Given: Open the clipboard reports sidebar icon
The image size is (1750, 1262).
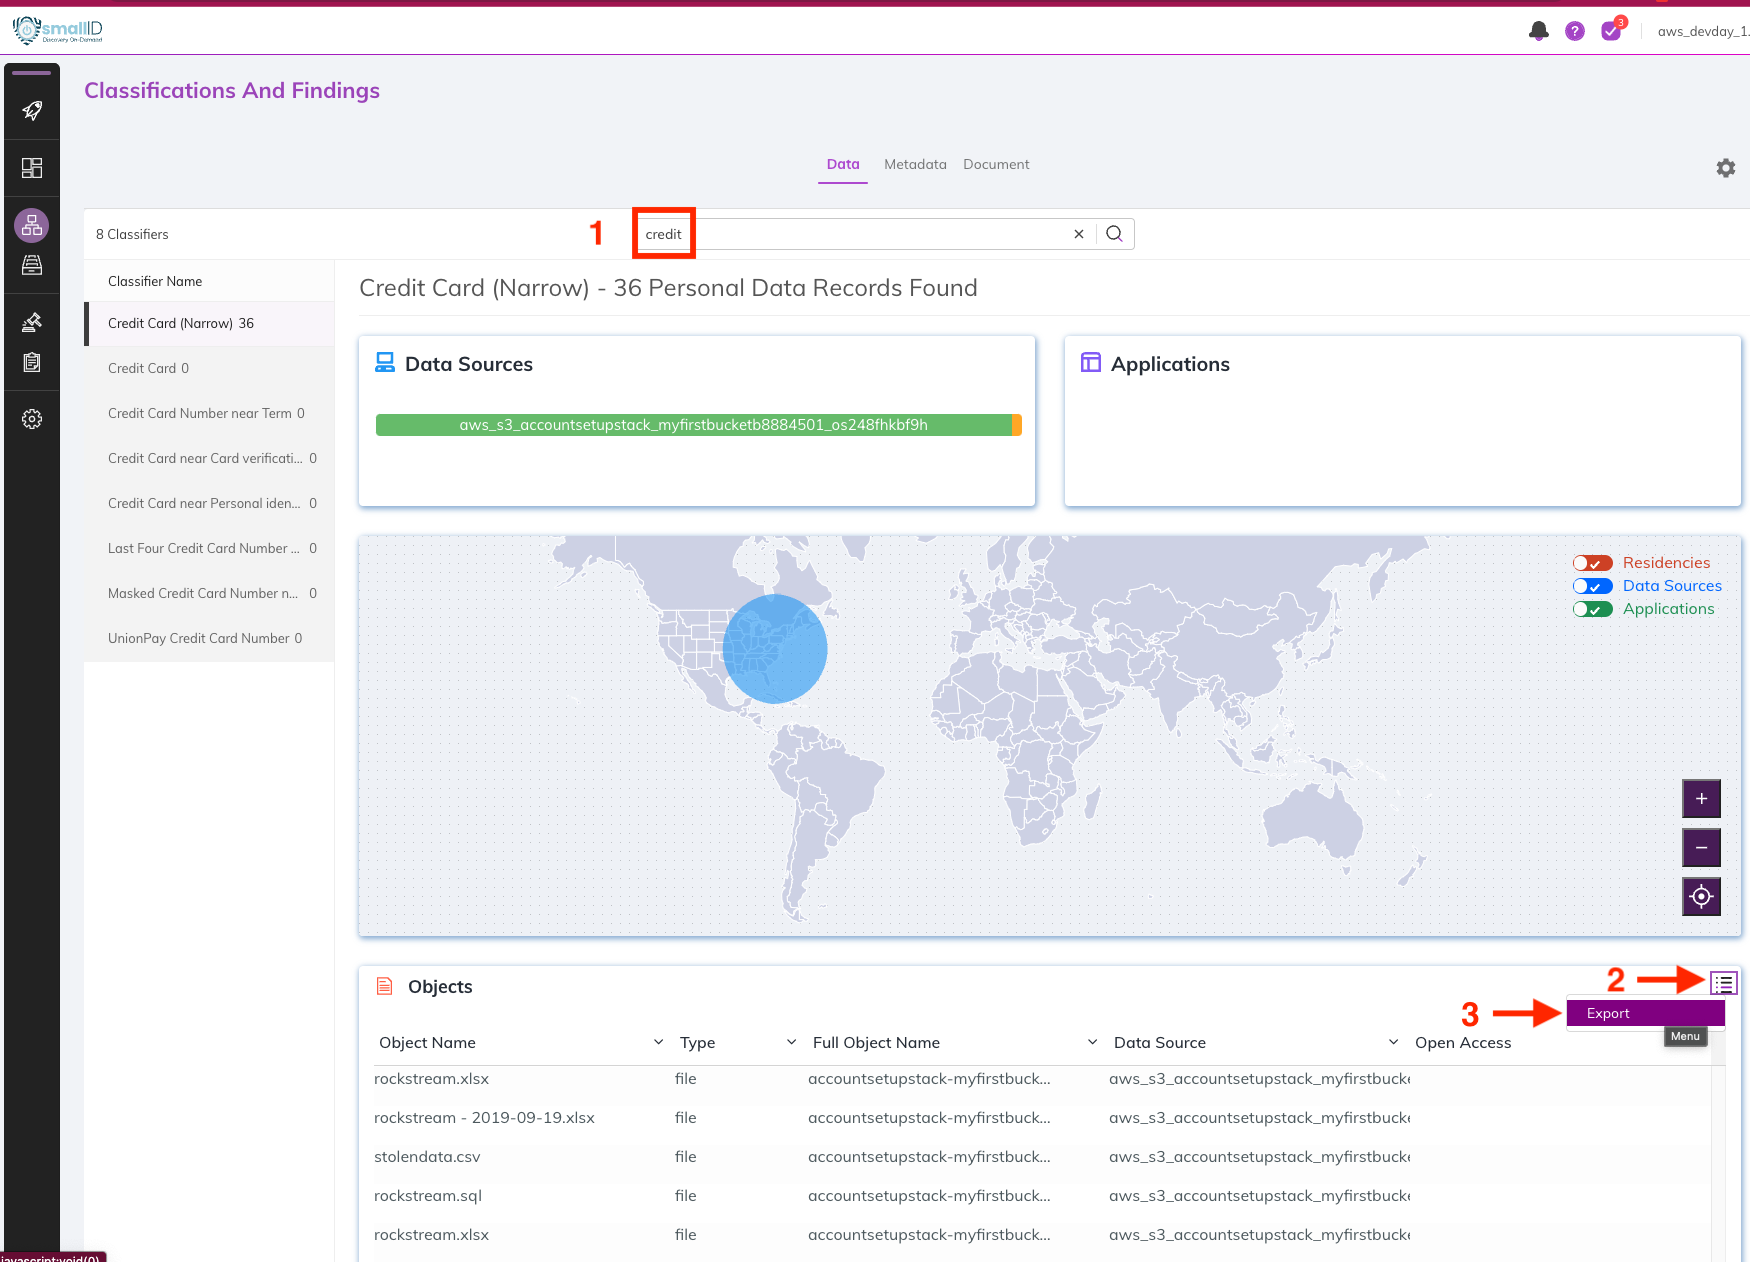Looking at the screenshot, I should coord(32,362).
